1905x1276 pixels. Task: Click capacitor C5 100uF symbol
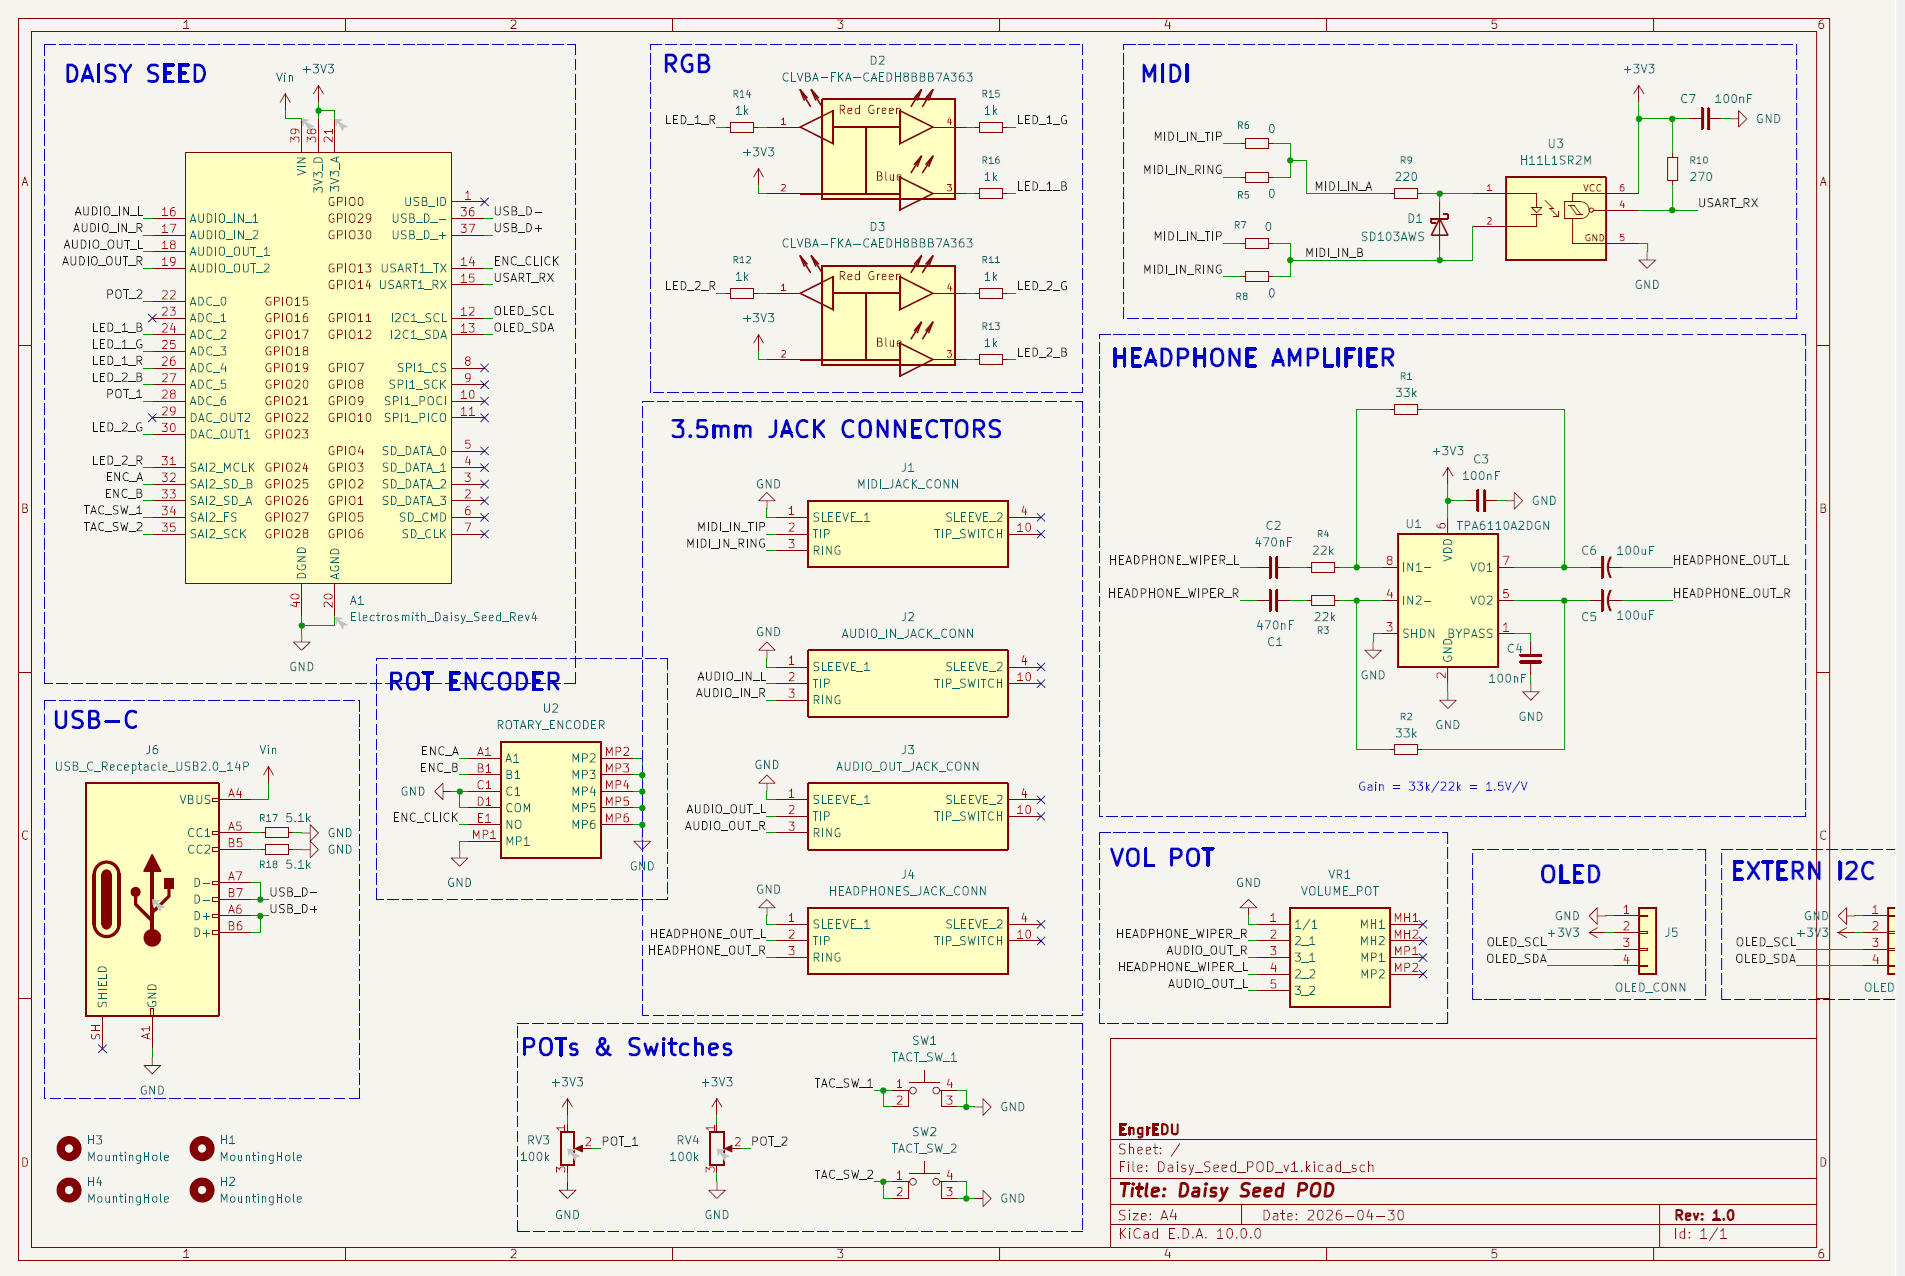pyautogui.click(x=1605, y=600)
